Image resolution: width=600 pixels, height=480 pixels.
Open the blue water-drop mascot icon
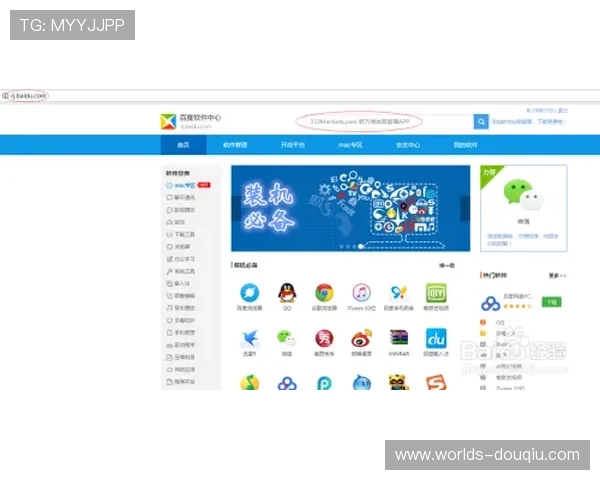click(x=361, y=382)
